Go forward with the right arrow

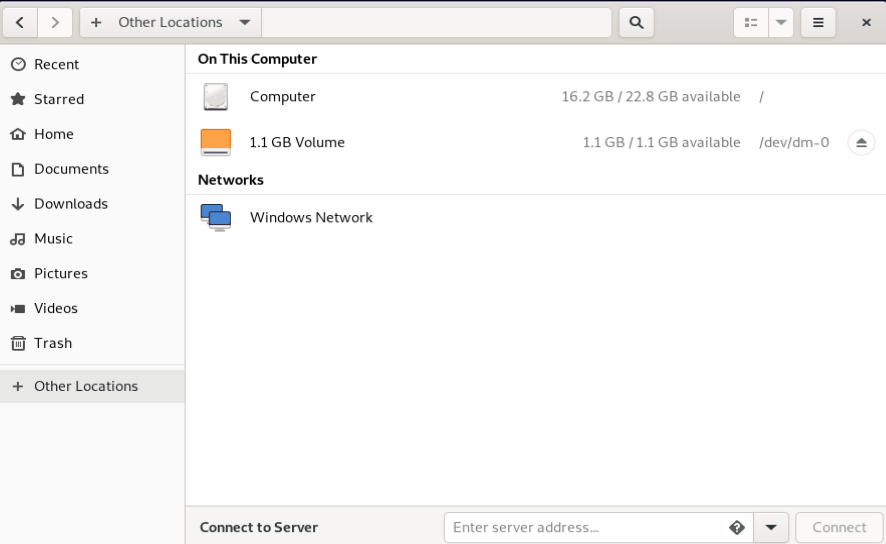(x=55, y=23)
